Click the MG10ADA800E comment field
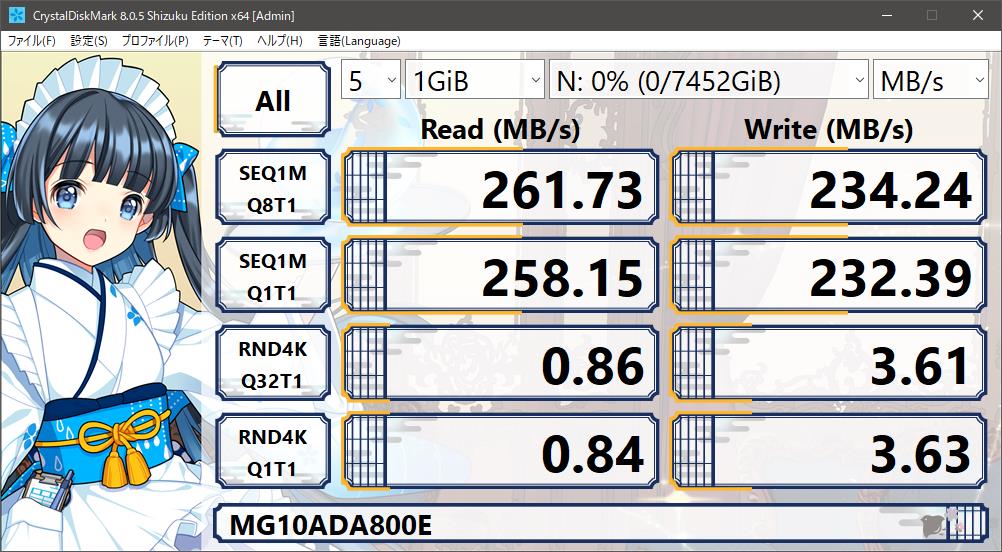This screenshot has height=552, width=1002. tap(601, 525)
